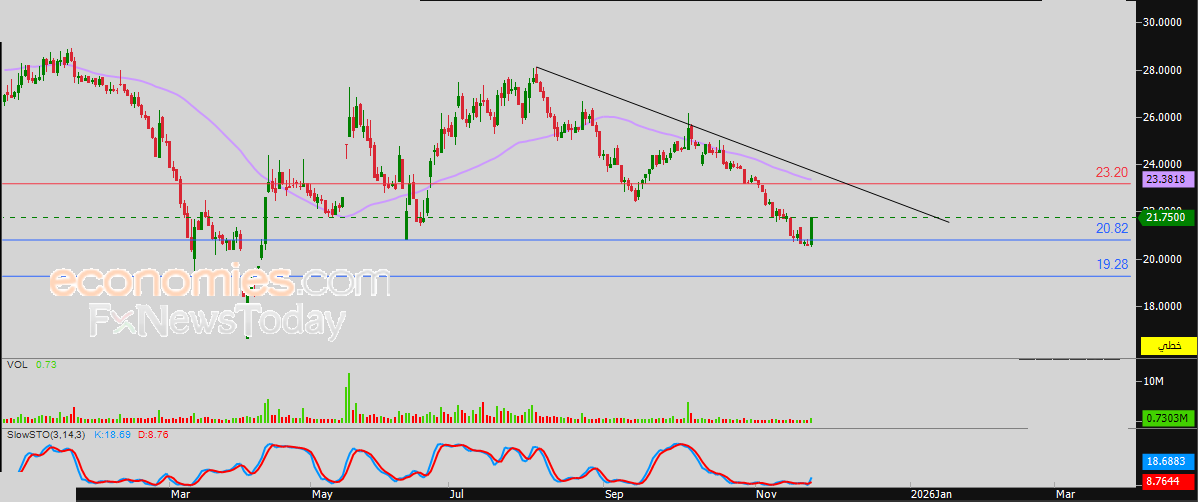Click the 26.0000 price axis label
This screenshot has height=502, width=1198.
(1163, 118)
